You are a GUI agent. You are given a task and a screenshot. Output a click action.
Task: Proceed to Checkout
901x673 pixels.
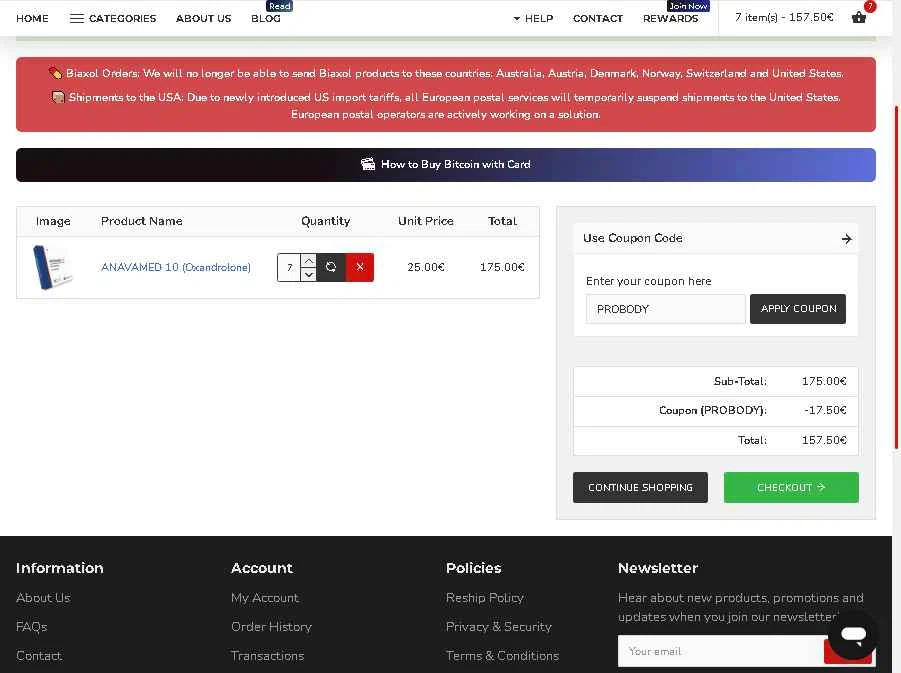[791, 487]
